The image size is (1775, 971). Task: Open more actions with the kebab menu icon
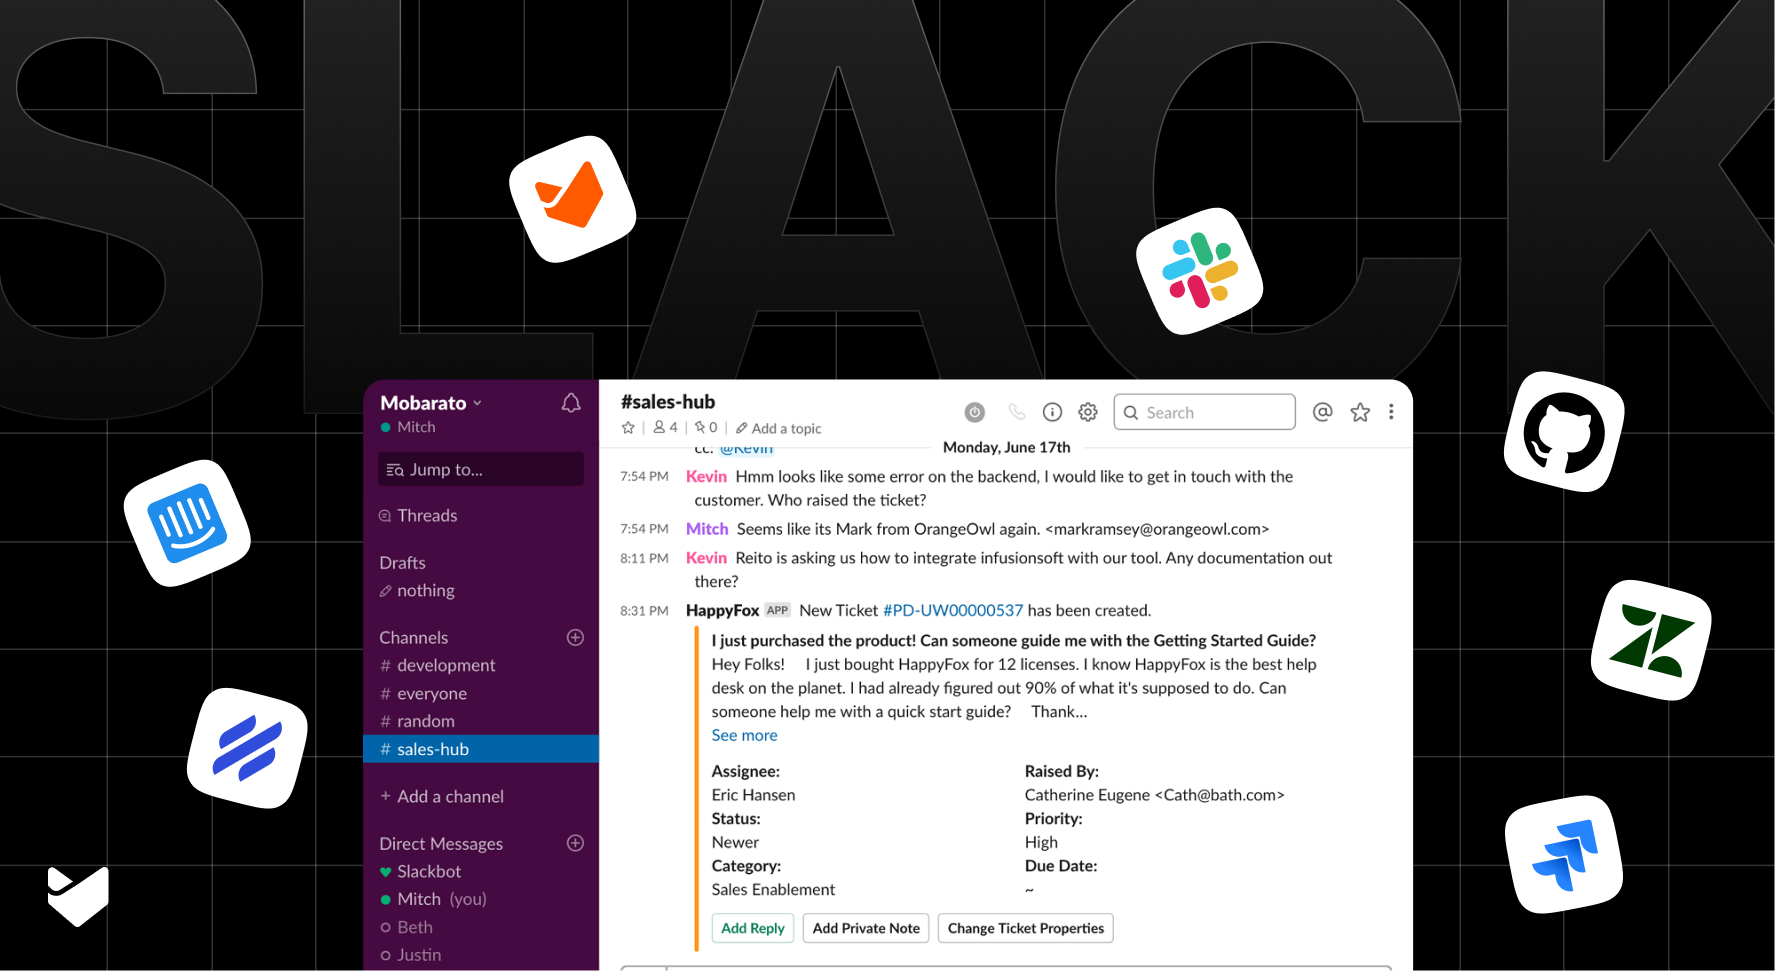[1391, 411]
